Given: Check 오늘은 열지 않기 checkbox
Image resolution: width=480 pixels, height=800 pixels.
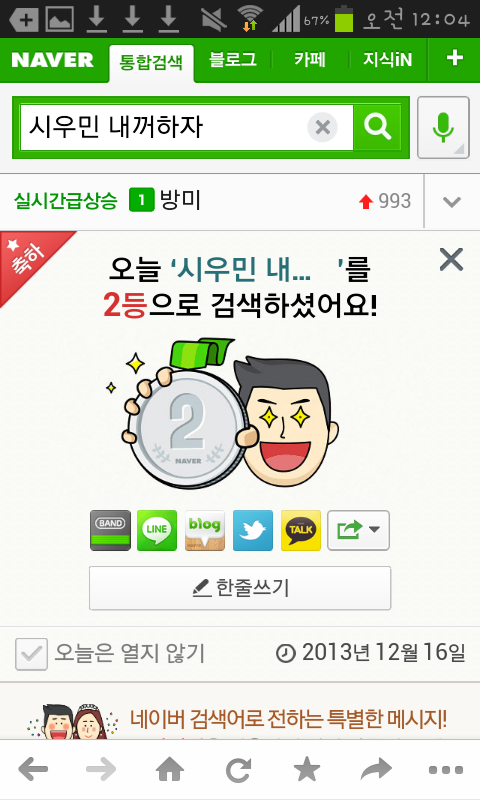Looking at the screenshot, I should [31, 654].
